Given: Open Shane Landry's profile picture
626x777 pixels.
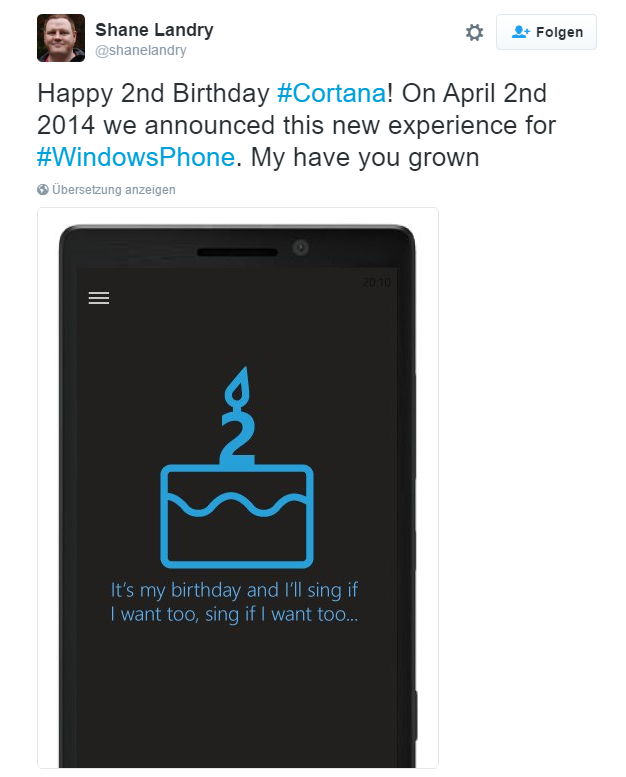Looking at the screenshot, I should (x=61, y=38).
